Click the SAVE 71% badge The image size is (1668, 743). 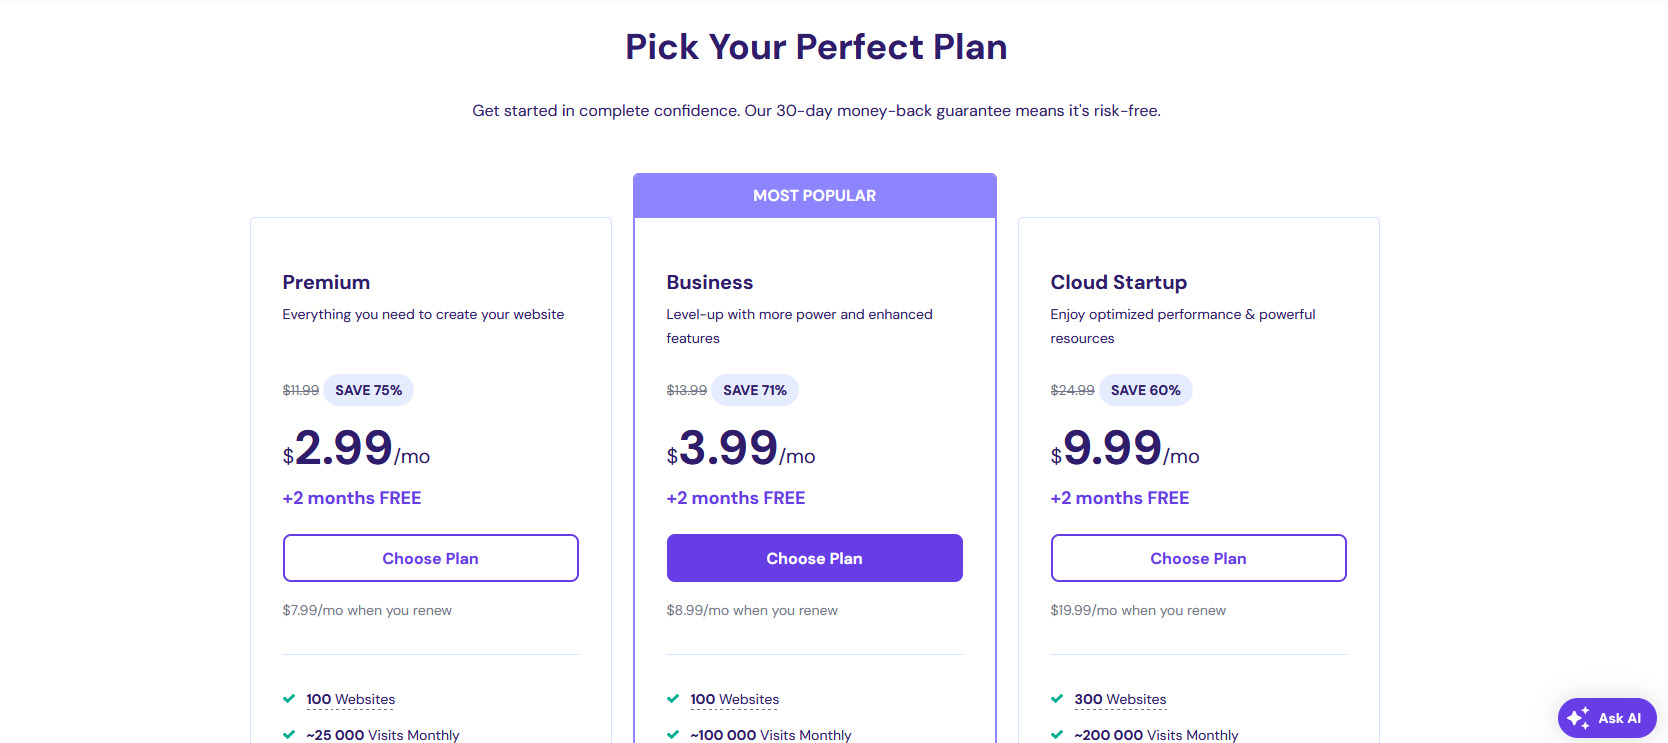(754, 390)
